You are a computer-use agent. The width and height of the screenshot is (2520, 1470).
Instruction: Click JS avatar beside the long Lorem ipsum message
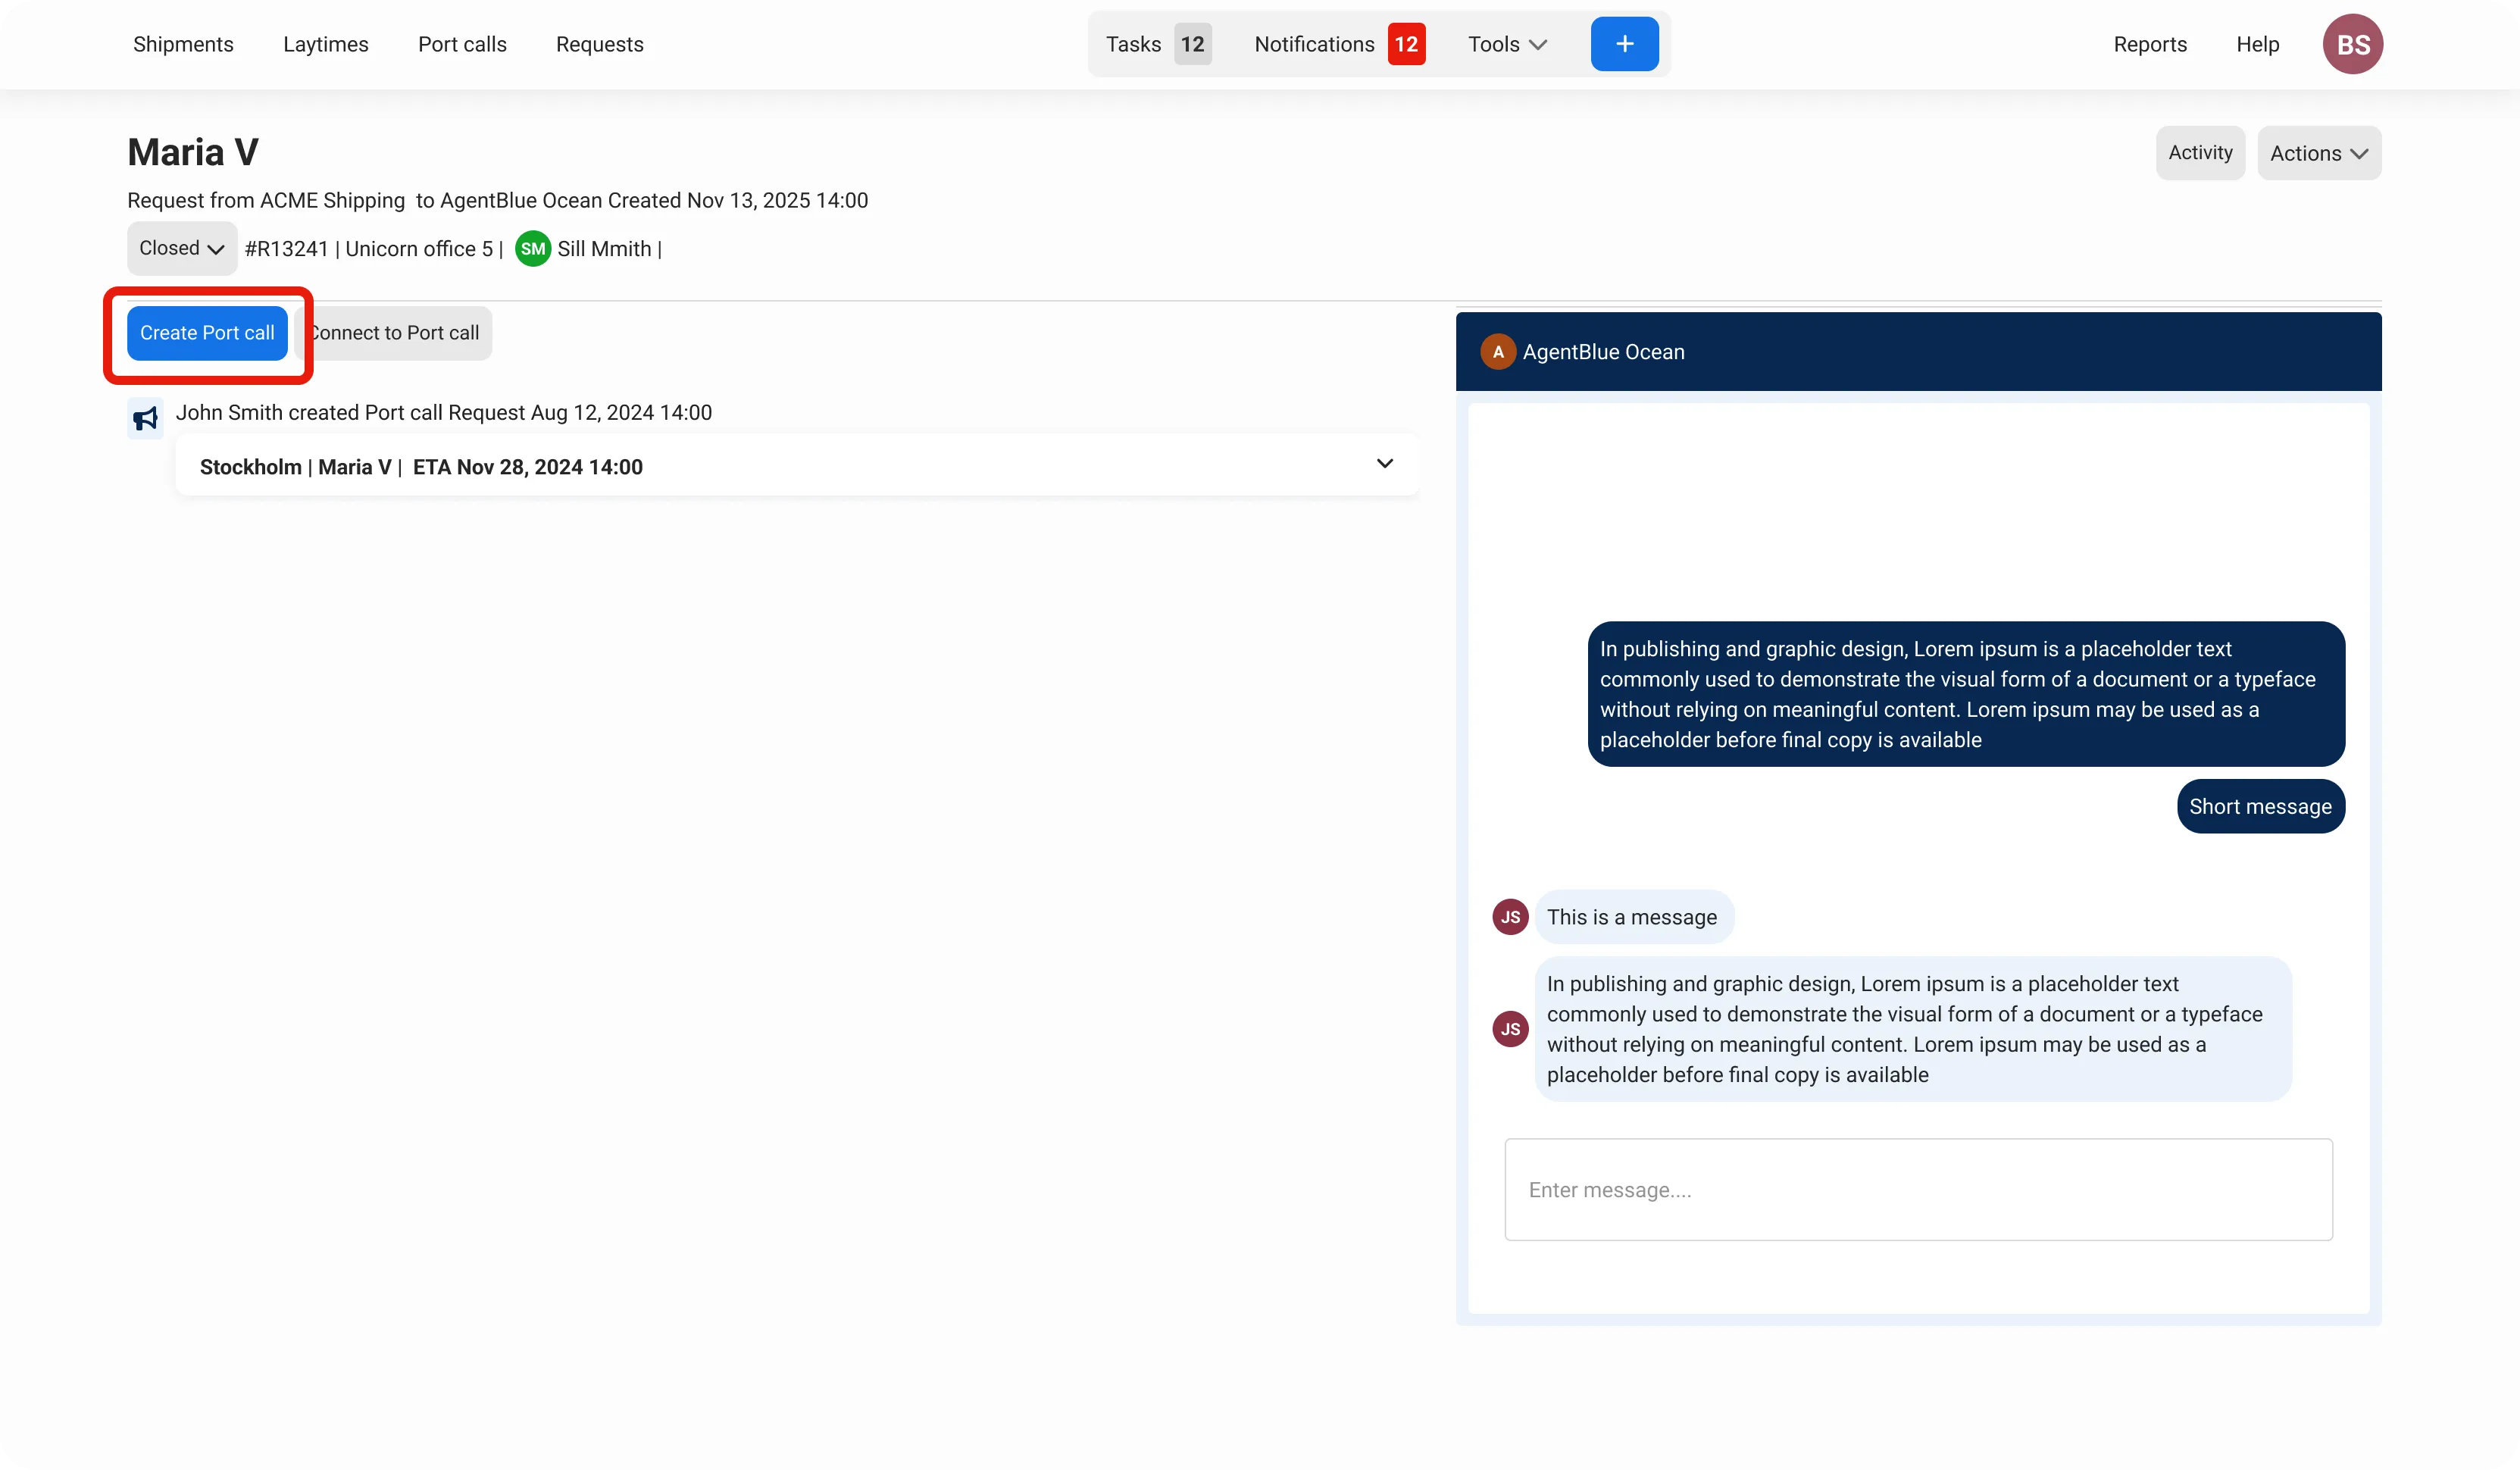pyautogui.click(x=1510, y=1029)
